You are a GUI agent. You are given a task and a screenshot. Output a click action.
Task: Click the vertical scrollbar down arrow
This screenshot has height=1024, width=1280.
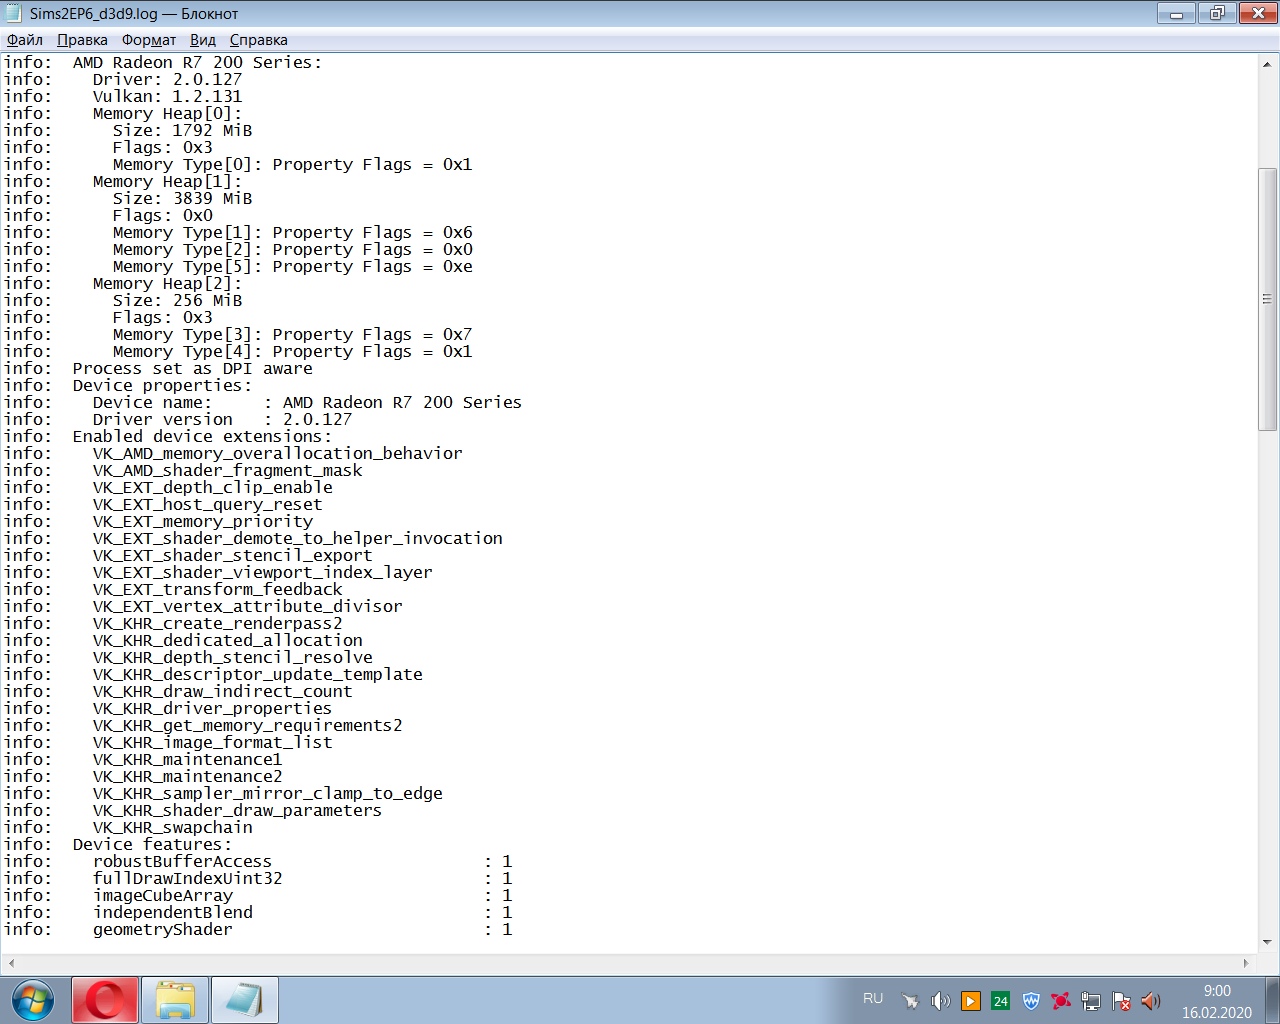tap(1267, 942)
